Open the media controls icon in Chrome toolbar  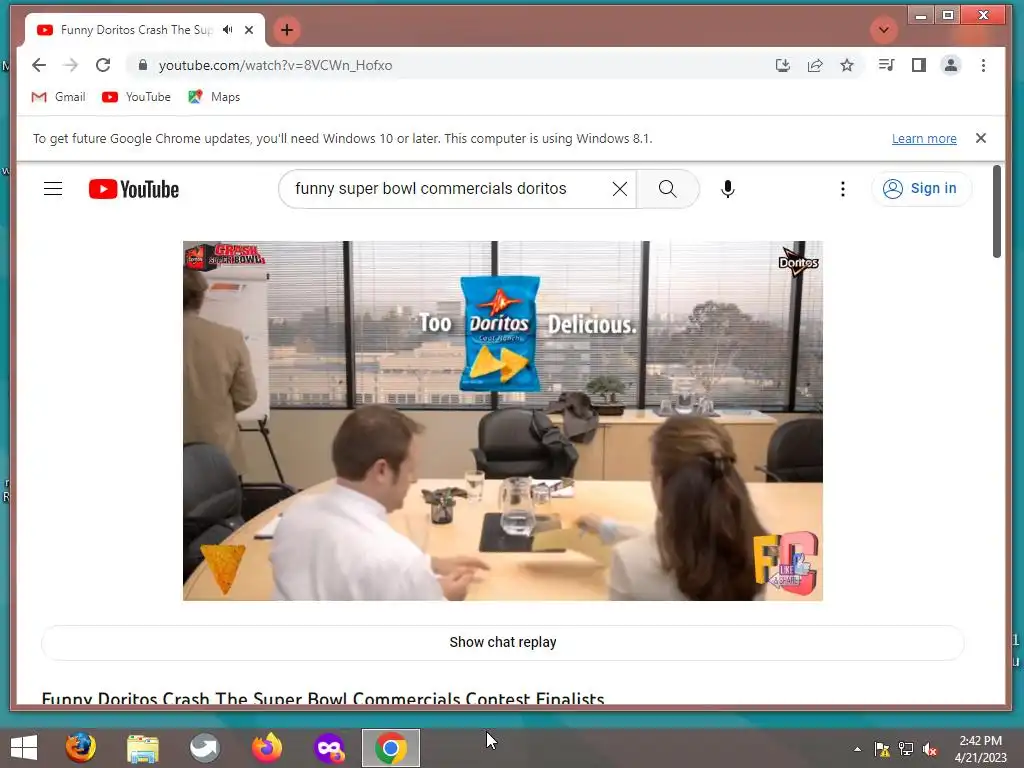click(x=886, y=65)
